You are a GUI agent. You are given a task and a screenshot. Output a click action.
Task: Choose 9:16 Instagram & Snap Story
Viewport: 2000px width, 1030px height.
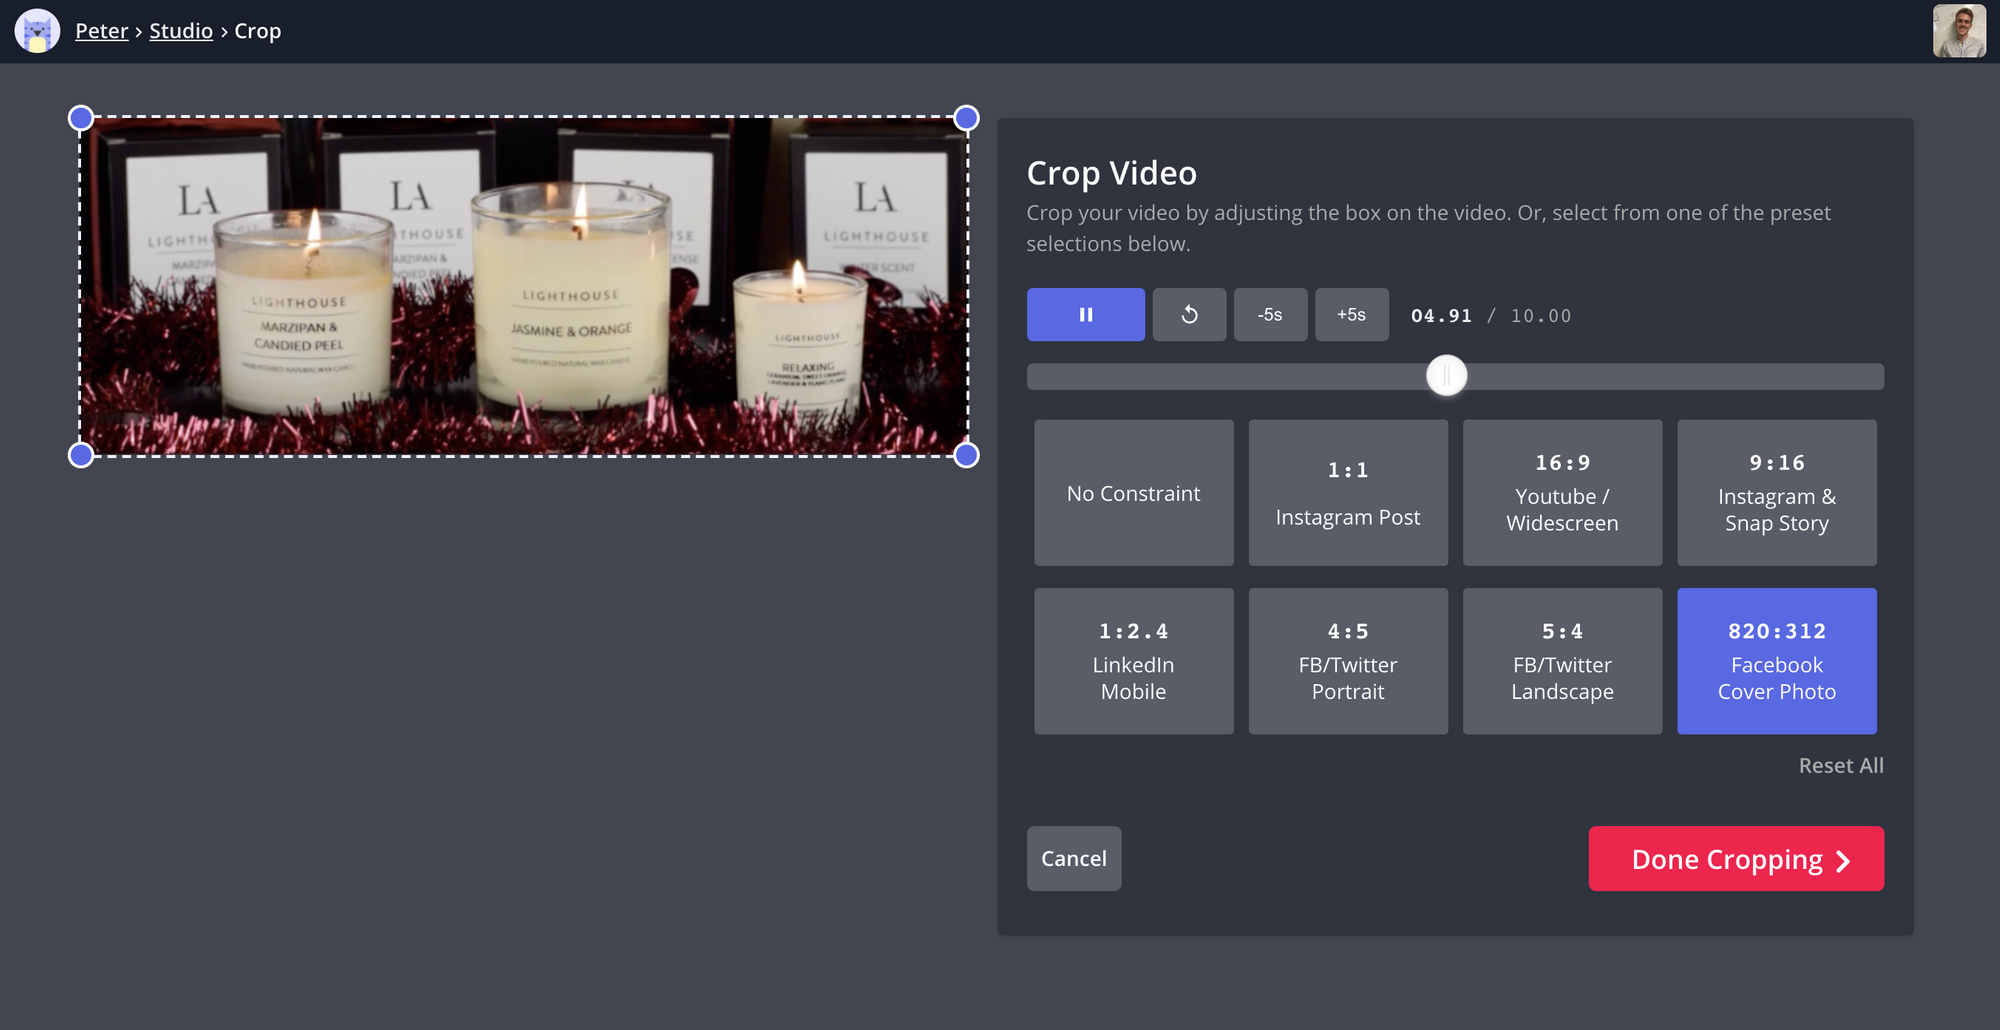(1776, 493)
